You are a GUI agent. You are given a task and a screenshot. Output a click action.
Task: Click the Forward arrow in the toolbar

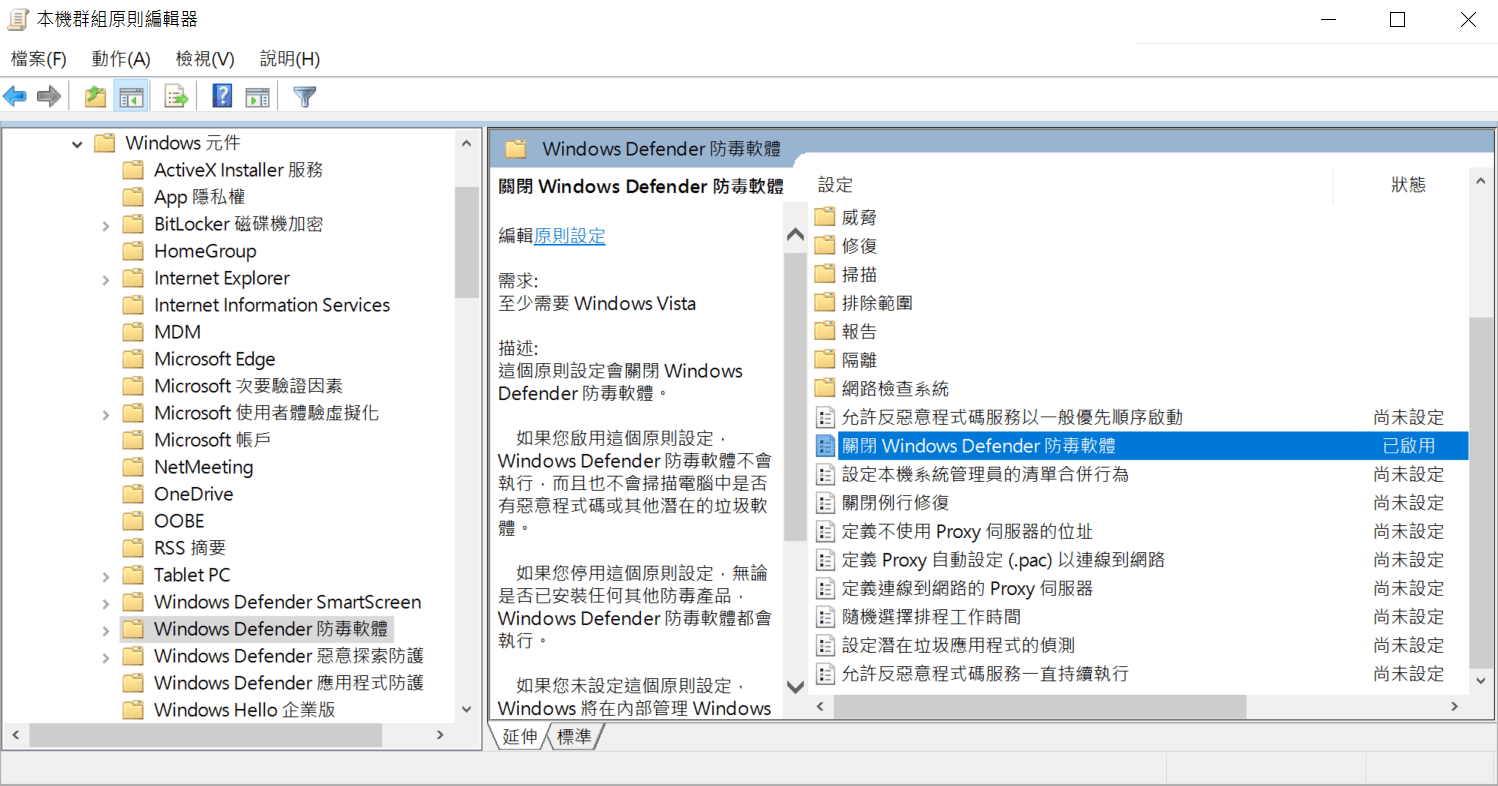pyautogui.click(x=48, y=97)
